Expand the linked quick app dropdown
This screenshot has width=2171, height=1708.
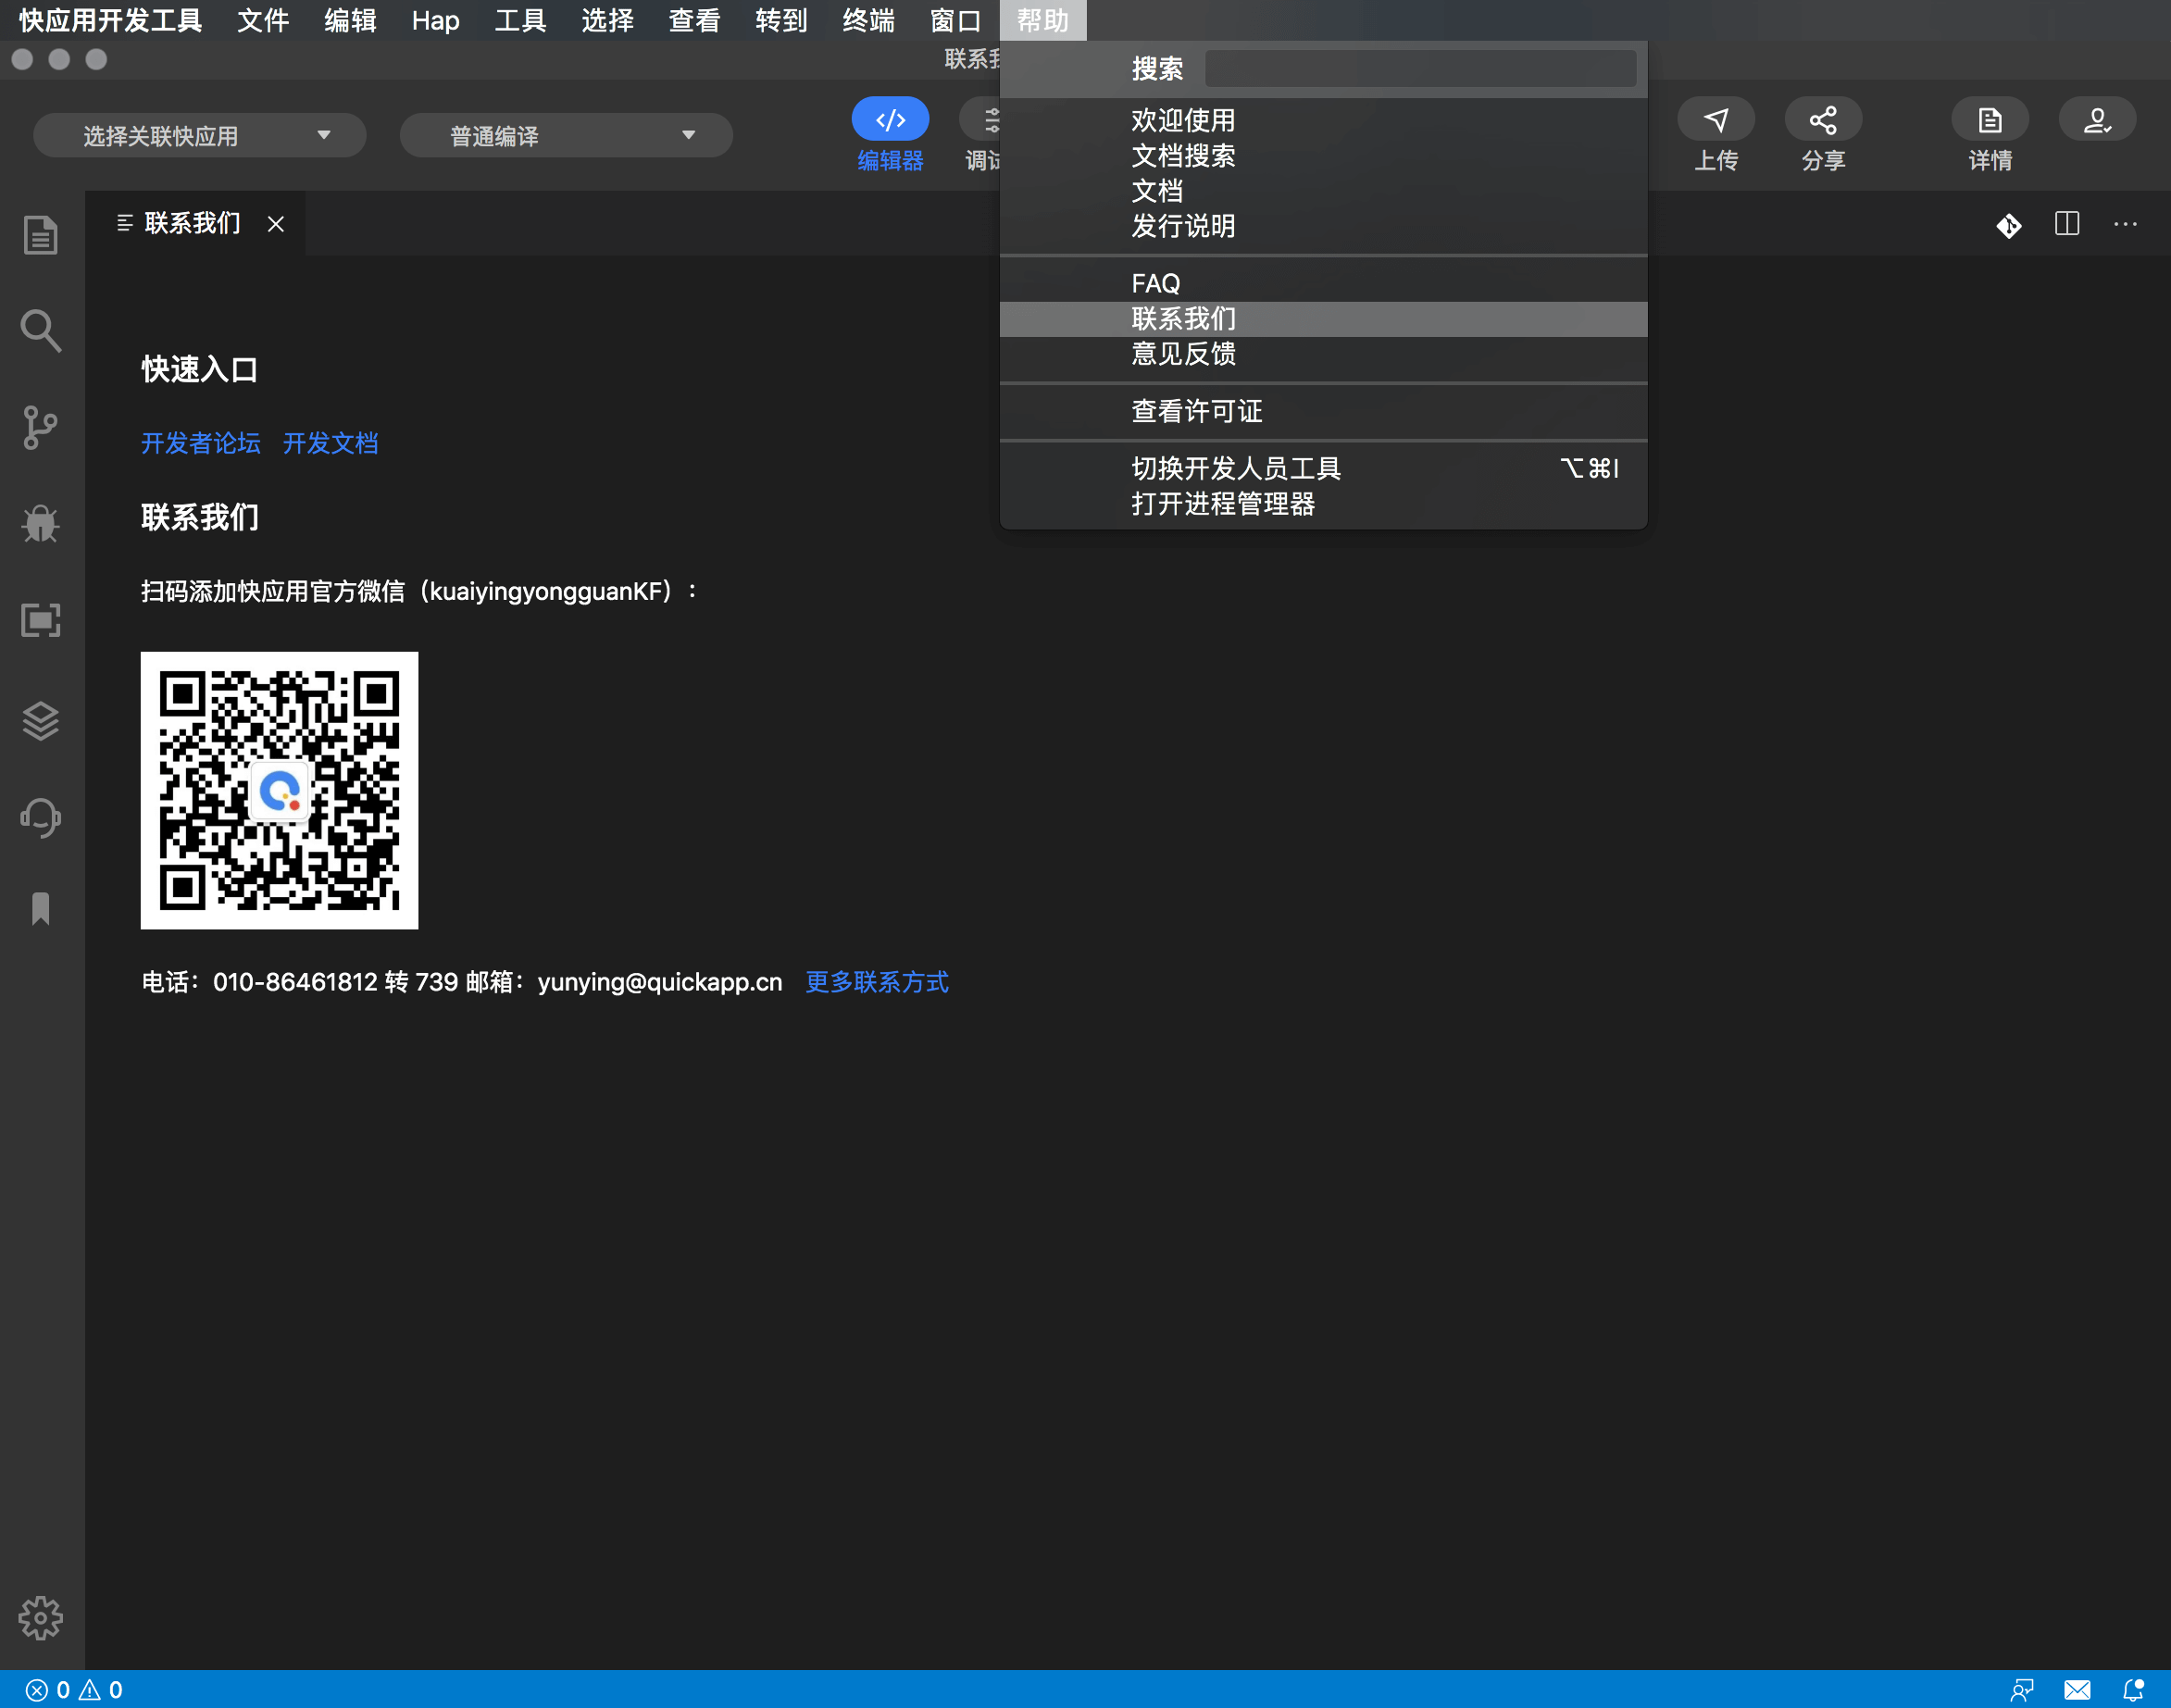pos(200,135)
